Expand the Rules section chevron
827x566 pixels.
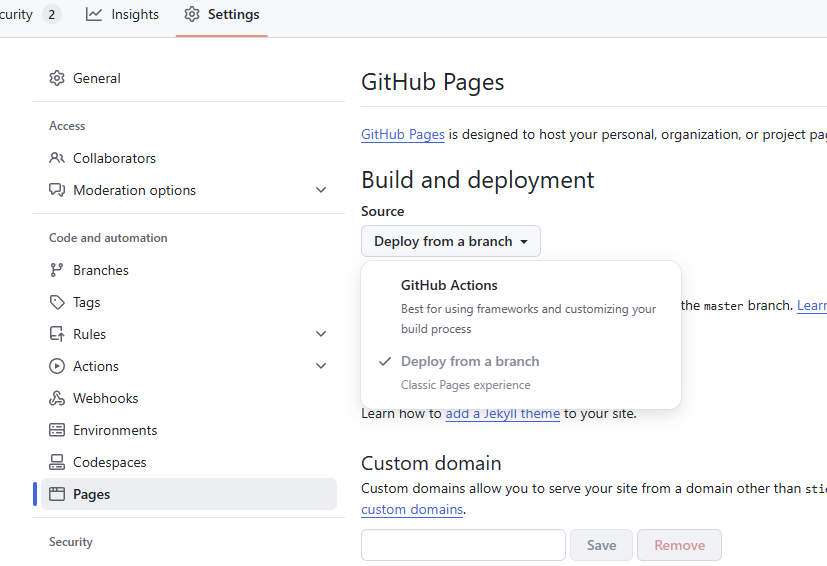click(321, 334)
